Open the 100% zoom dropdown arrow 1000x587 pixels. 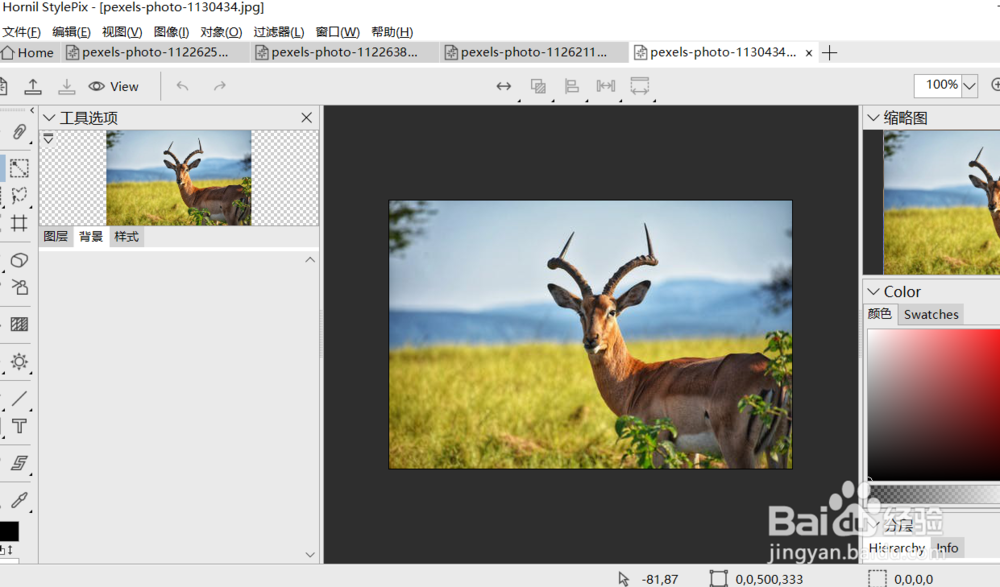tap(969, 85)
